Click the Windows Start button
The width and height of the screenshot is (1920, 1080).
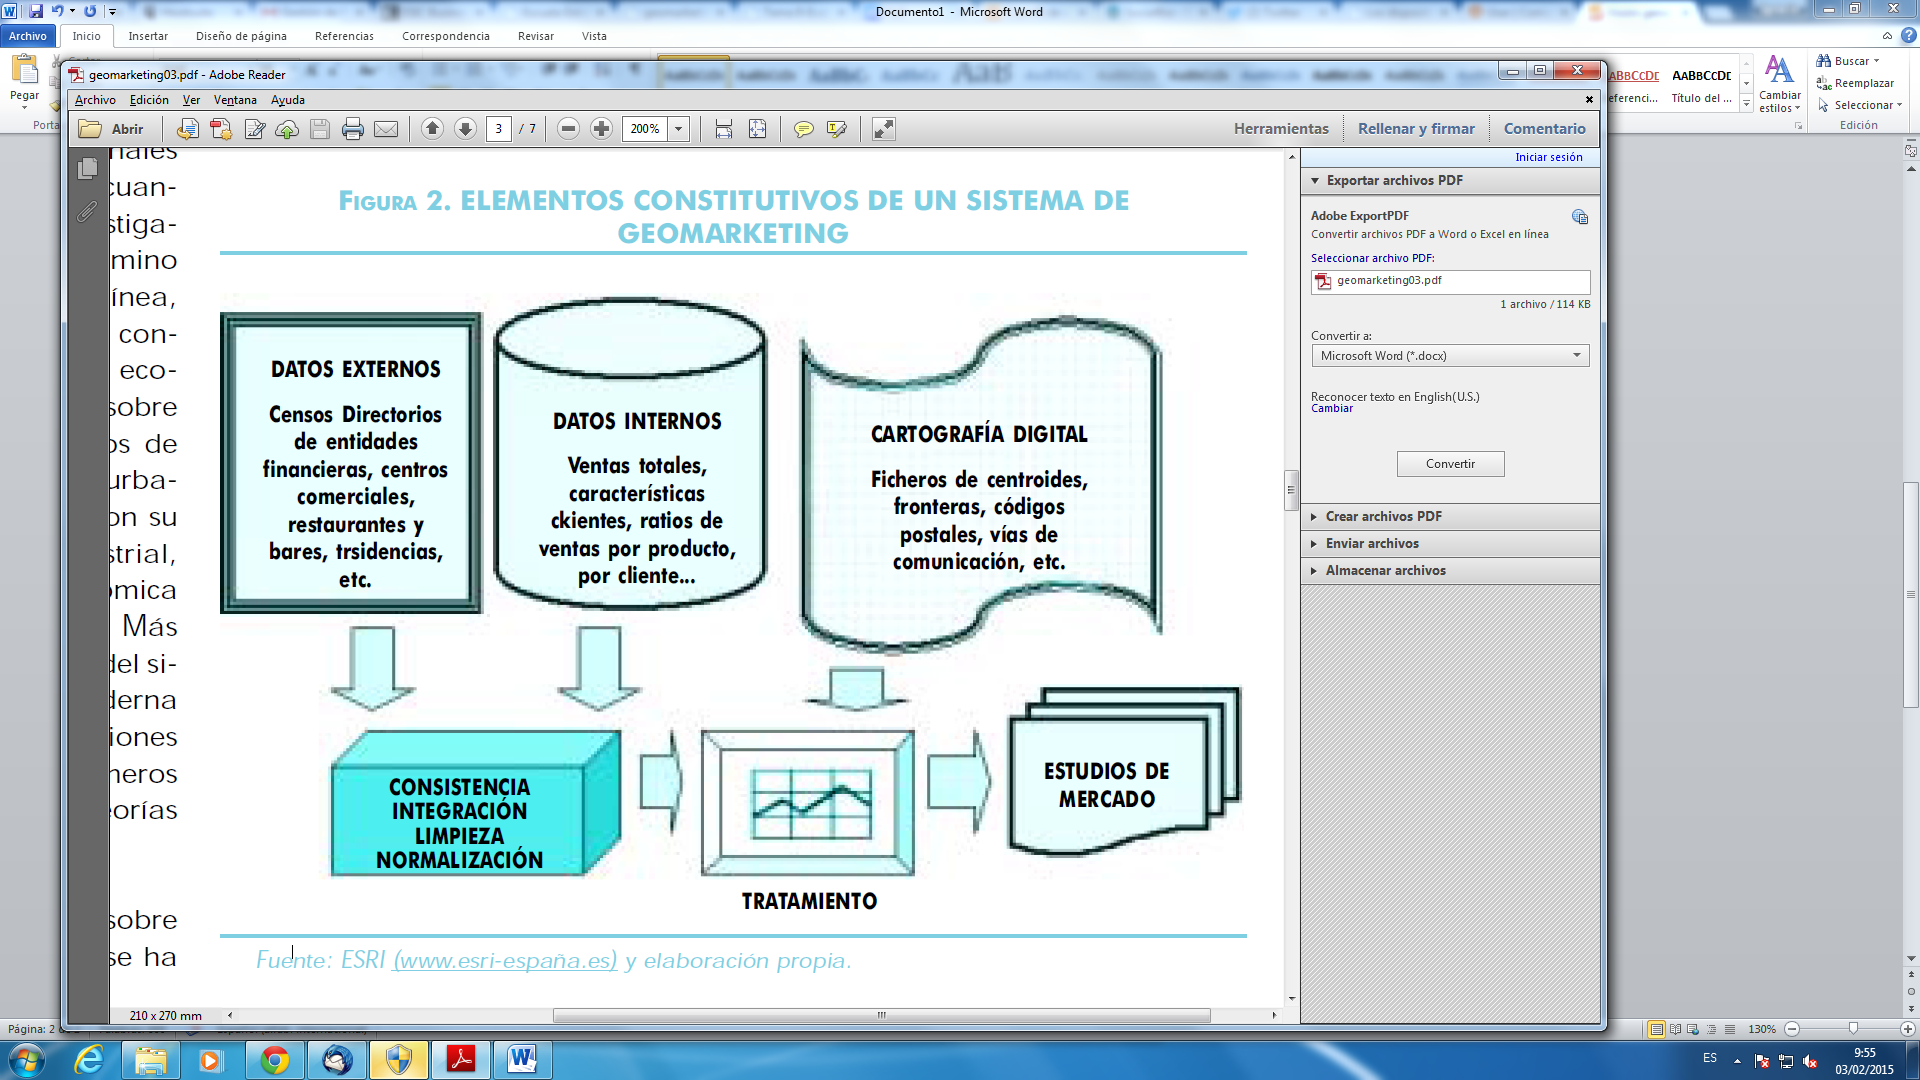26,1060
